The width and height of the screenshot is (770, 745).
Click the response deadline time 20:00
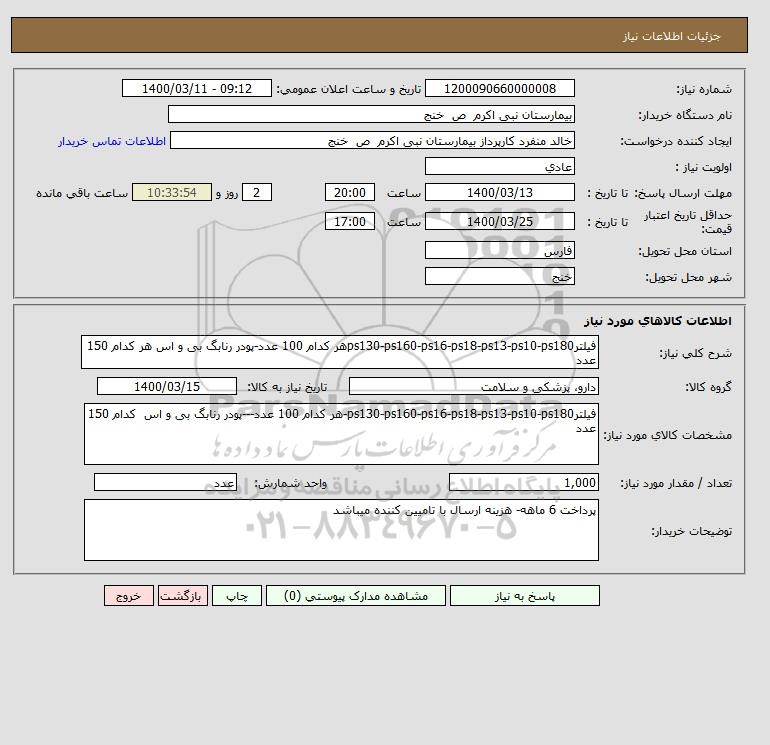[x=350, y=193]
